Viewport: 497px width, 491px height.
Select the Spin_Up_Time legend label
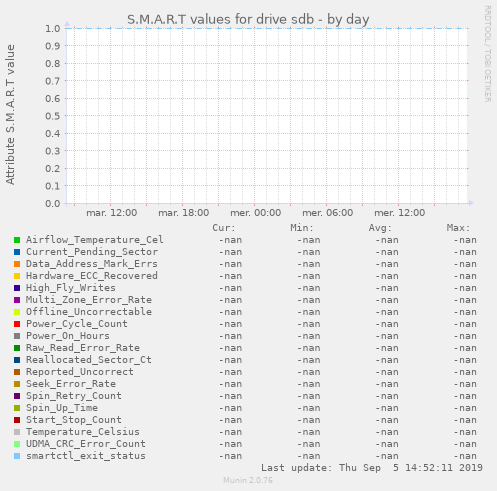(x=62, y=408)
